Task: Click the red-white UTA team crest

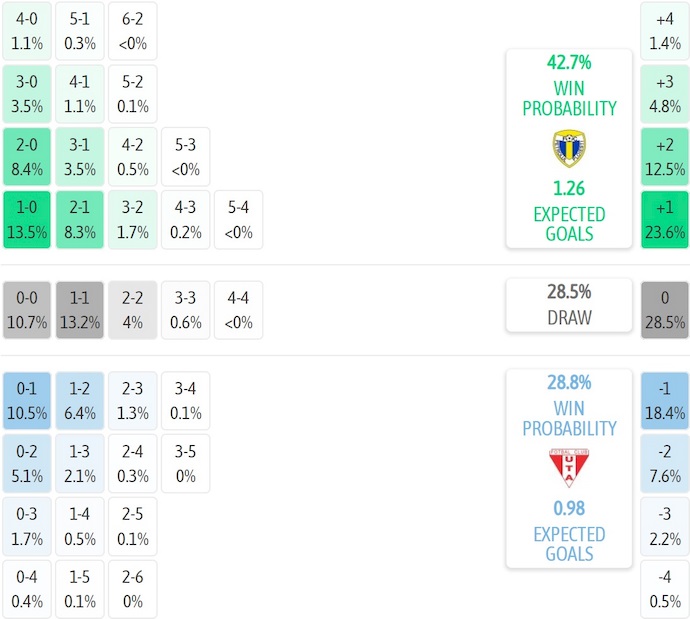Action: 568,467
